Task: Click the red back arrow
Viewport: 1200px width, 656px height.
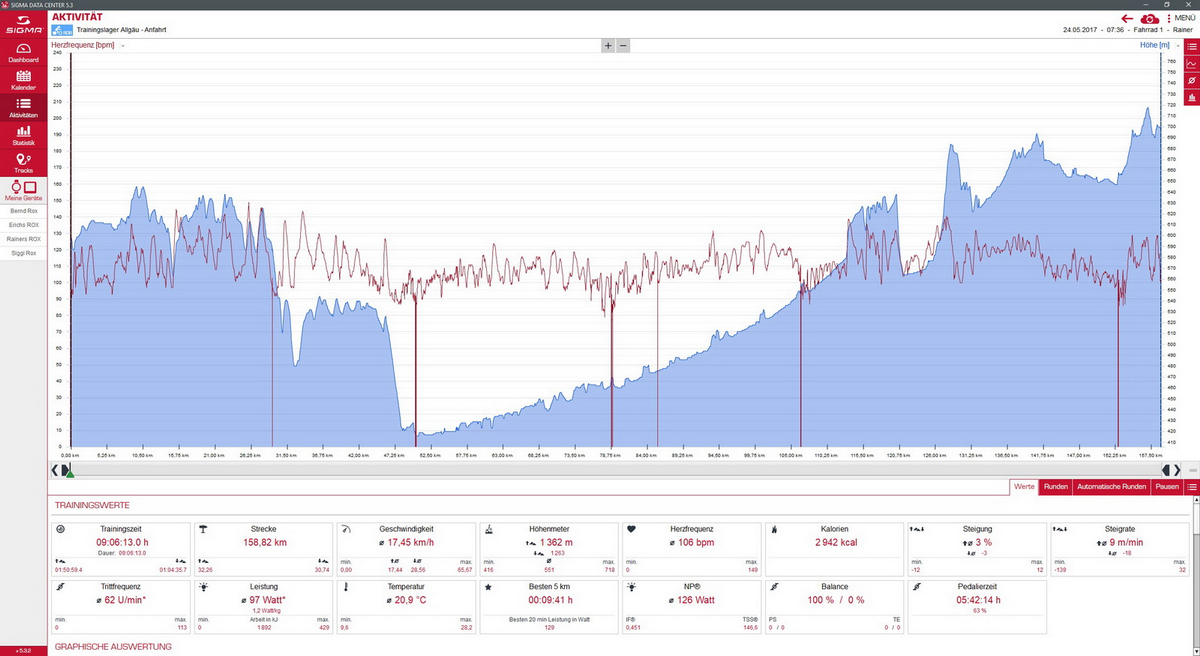Action: pos(1127,18)
